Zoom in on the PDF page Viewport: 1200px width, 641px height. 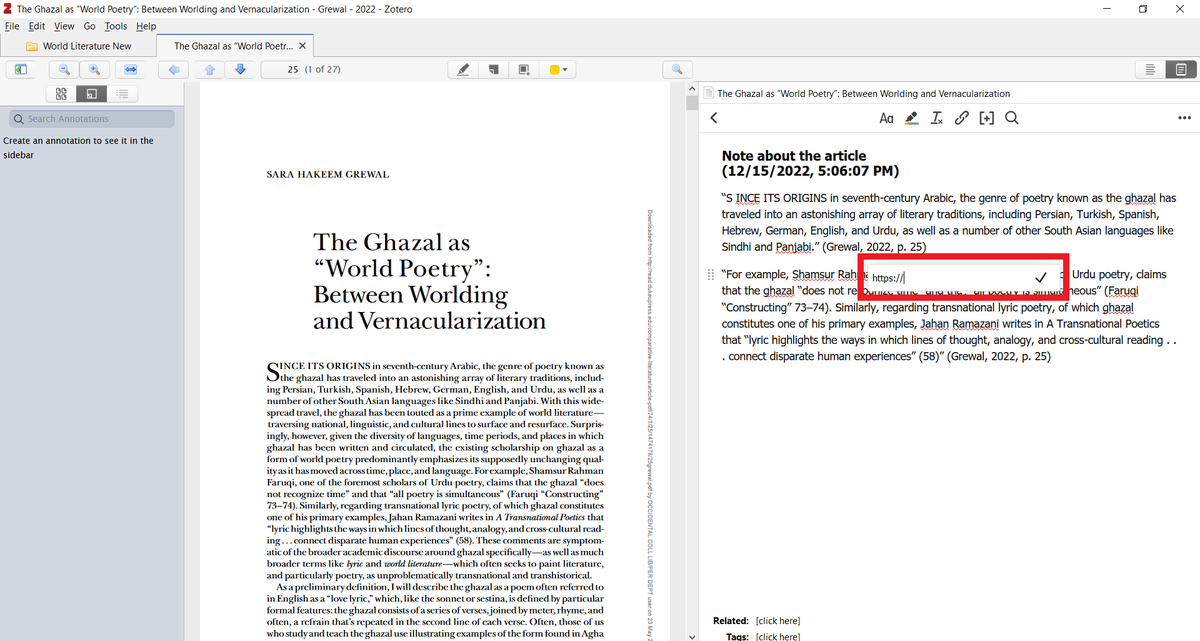(94, 69)
